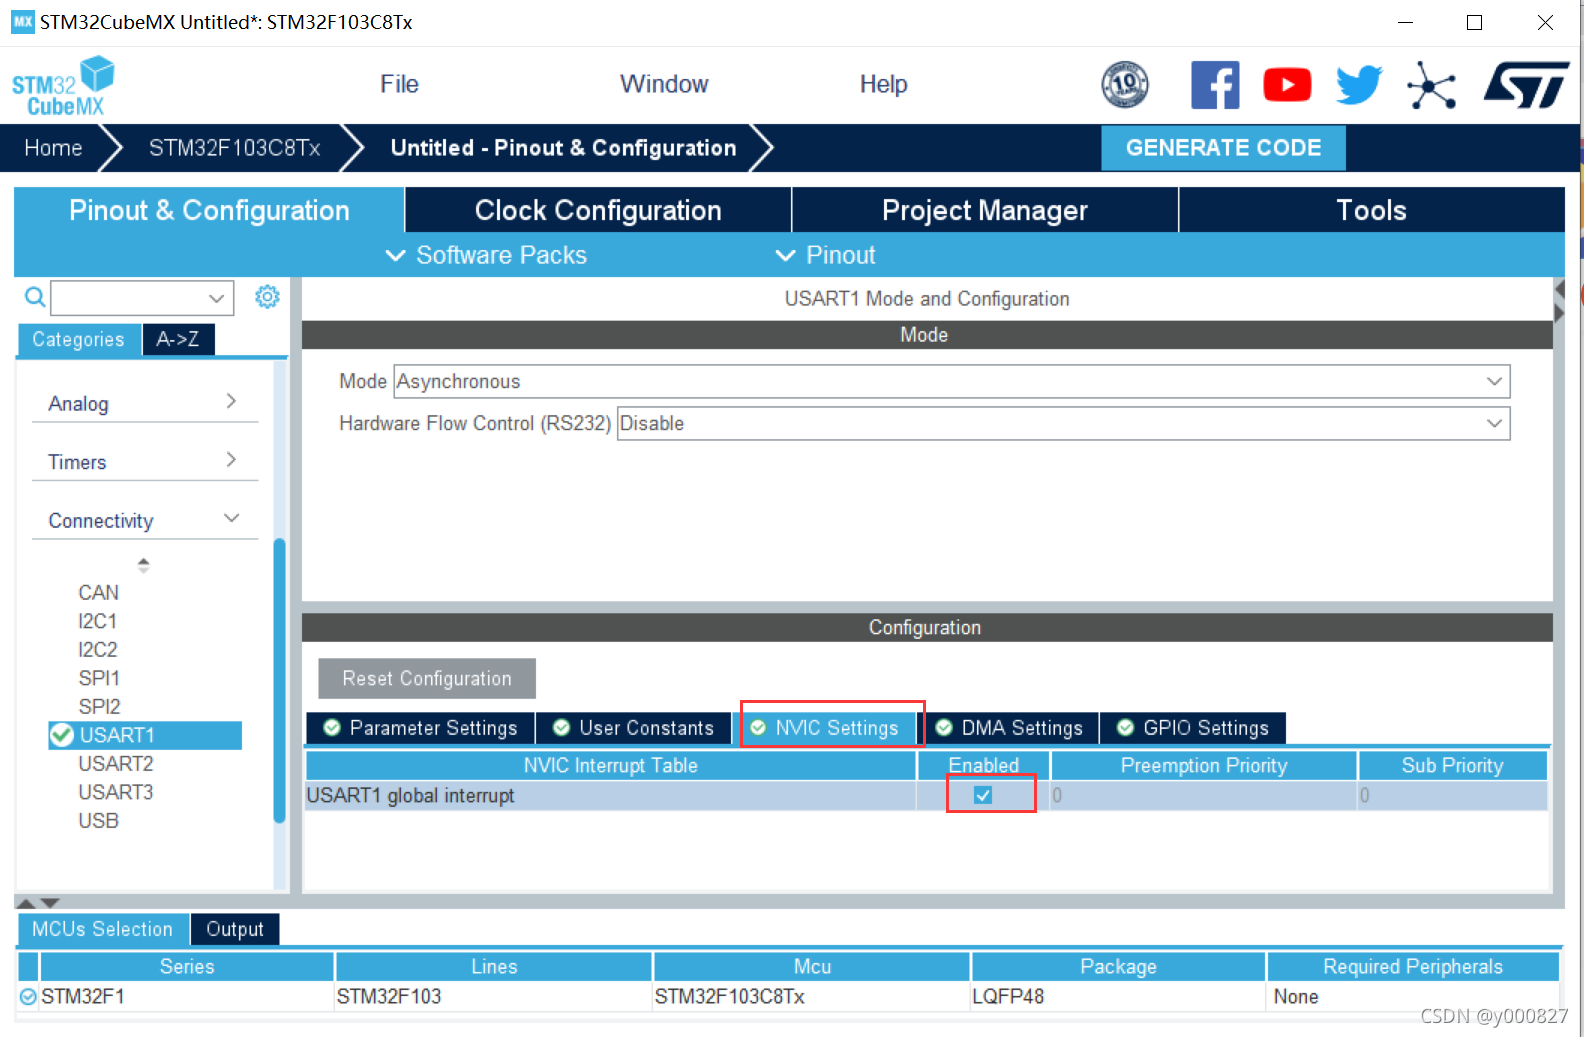Open the peripheral search combo box
This screenshot has width=1584, height=1037.
(x=142, y=298)
